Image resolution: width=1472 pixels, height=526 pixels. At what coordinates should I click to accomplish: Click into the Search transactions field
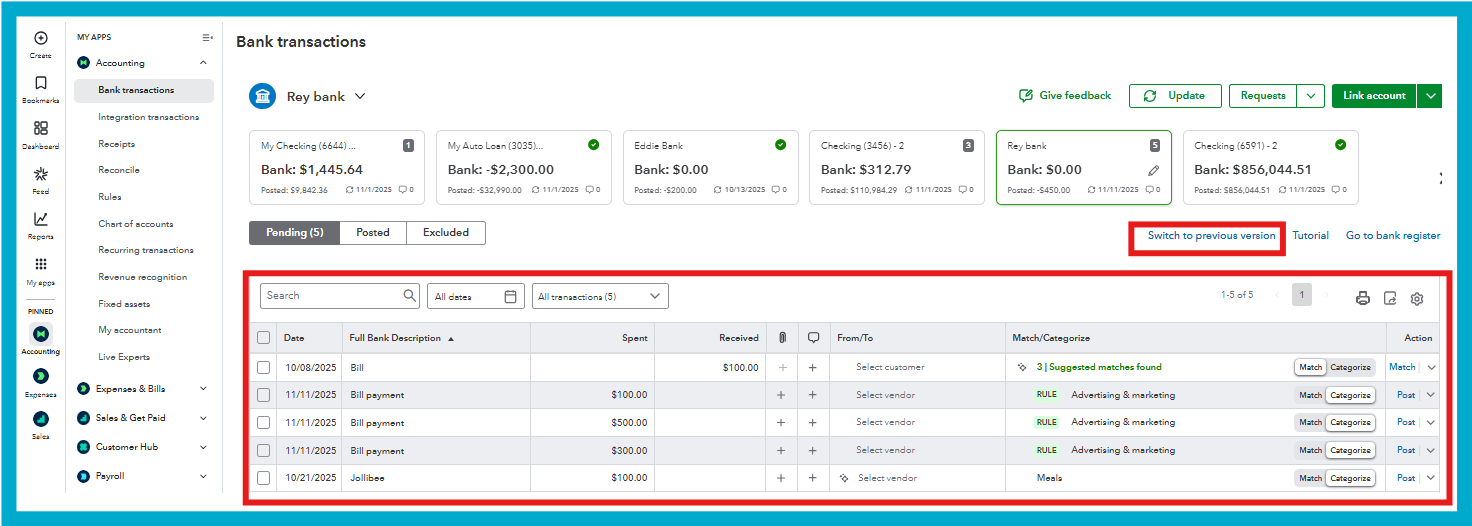(340, 296)
